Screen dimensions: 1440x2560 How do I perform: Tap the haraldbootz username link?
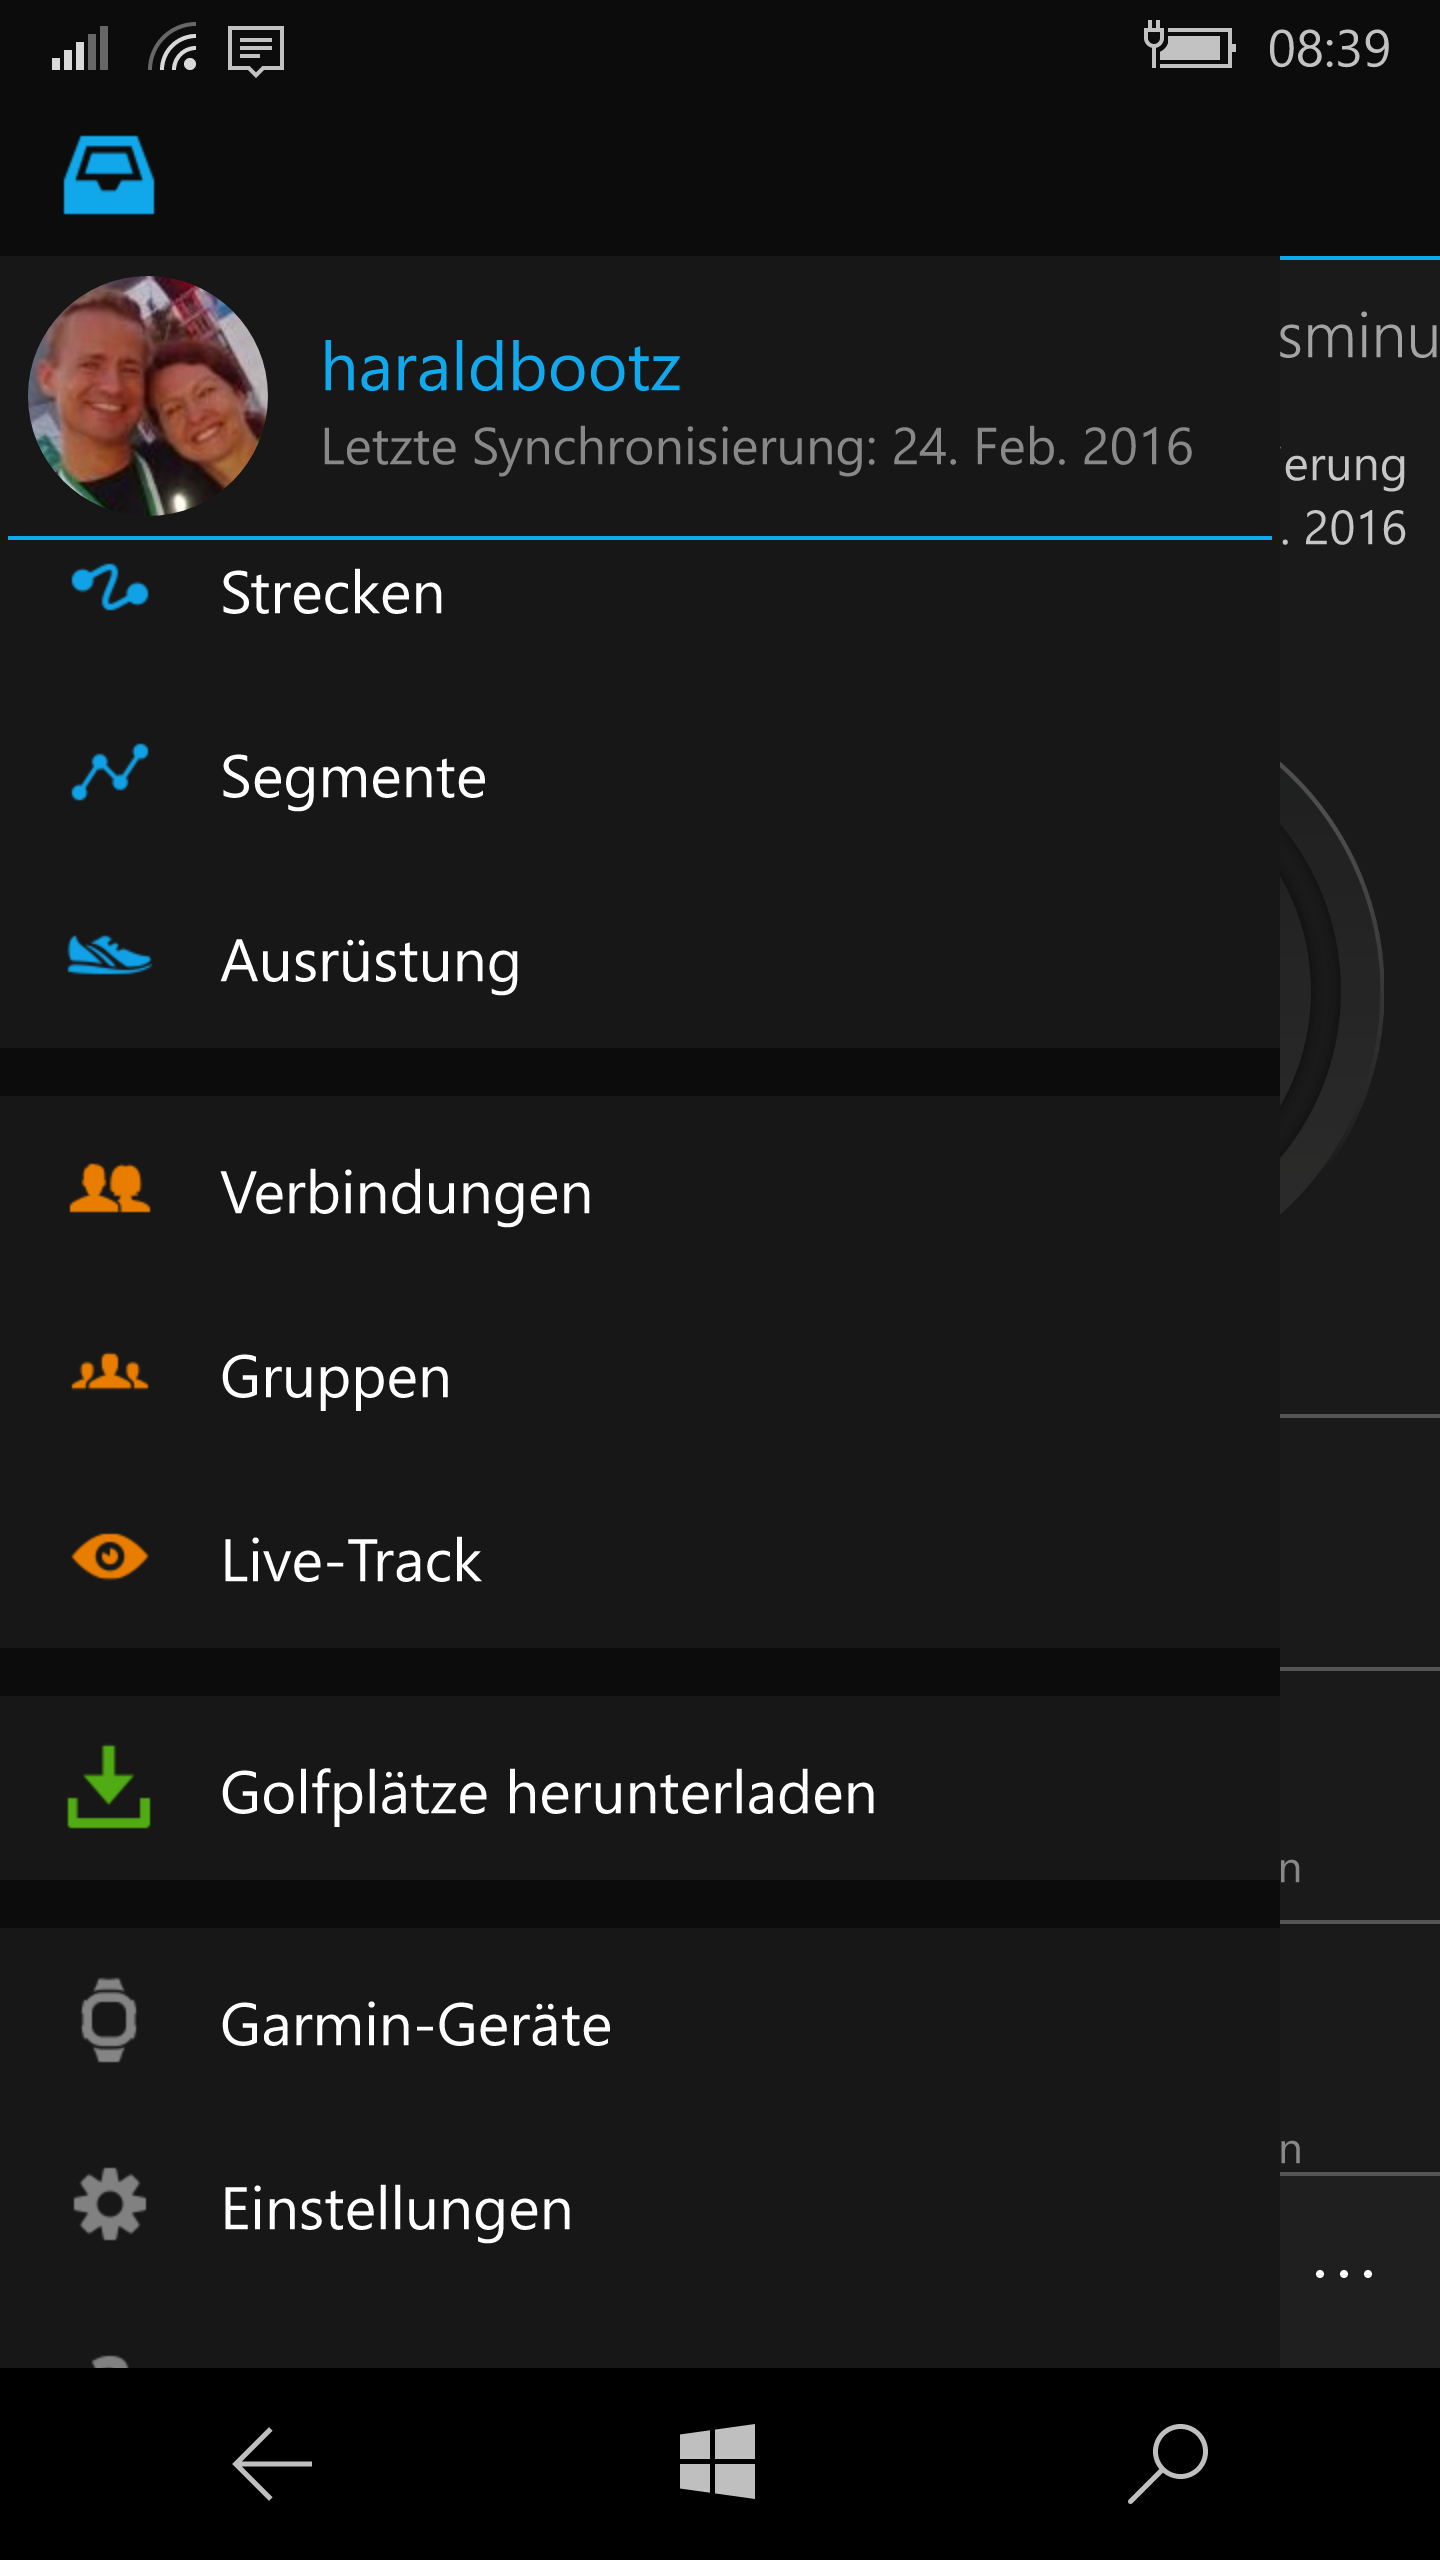501,367
